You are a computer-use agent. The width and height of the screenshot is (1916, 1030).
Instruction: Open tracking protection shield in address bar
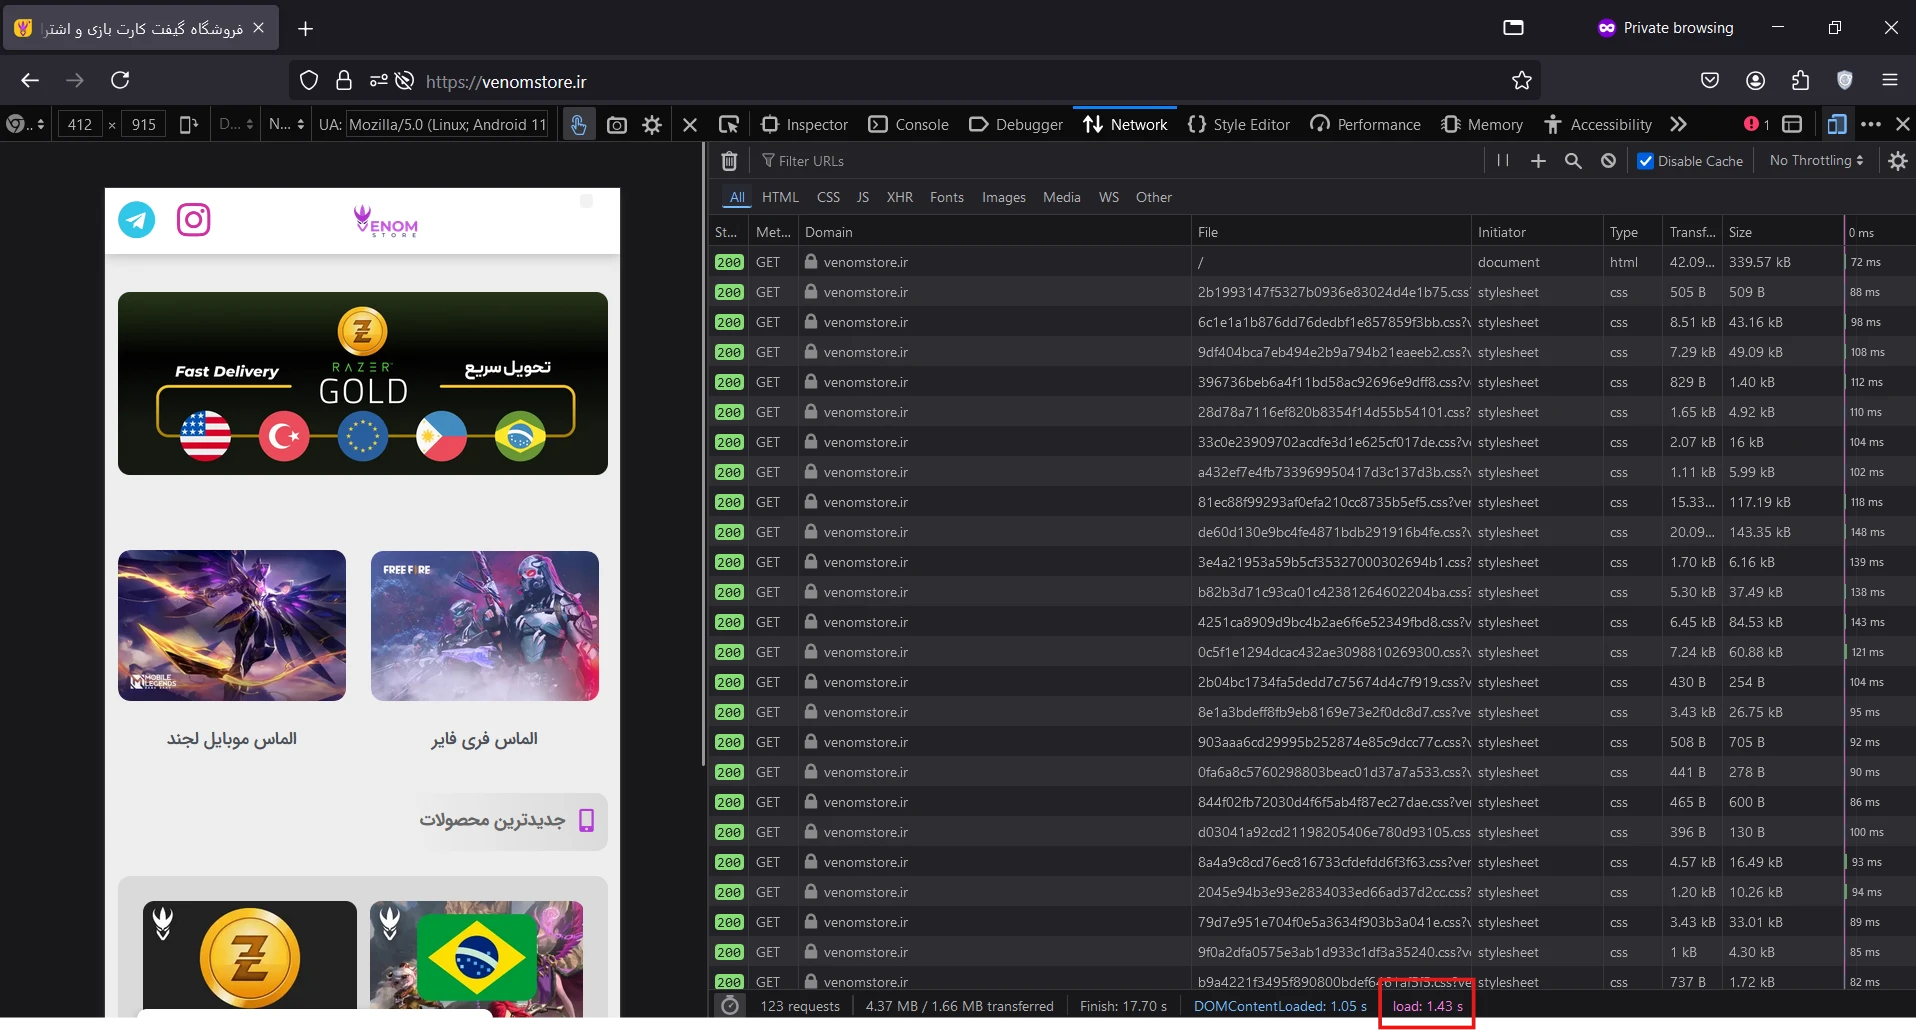(x=309, y=81)
